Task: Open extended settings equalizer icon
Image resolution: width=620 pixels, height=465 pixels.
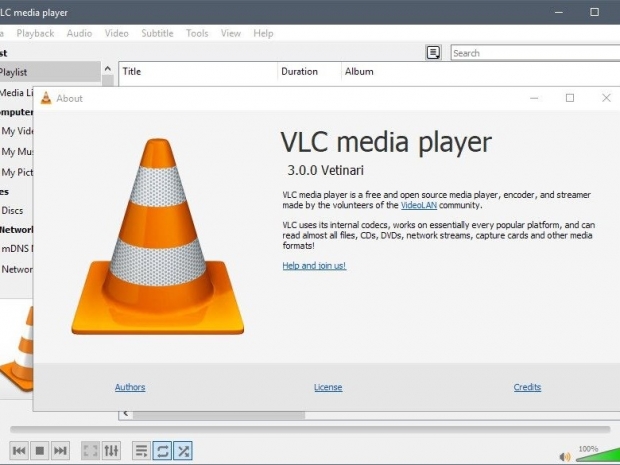Action: 112,451
